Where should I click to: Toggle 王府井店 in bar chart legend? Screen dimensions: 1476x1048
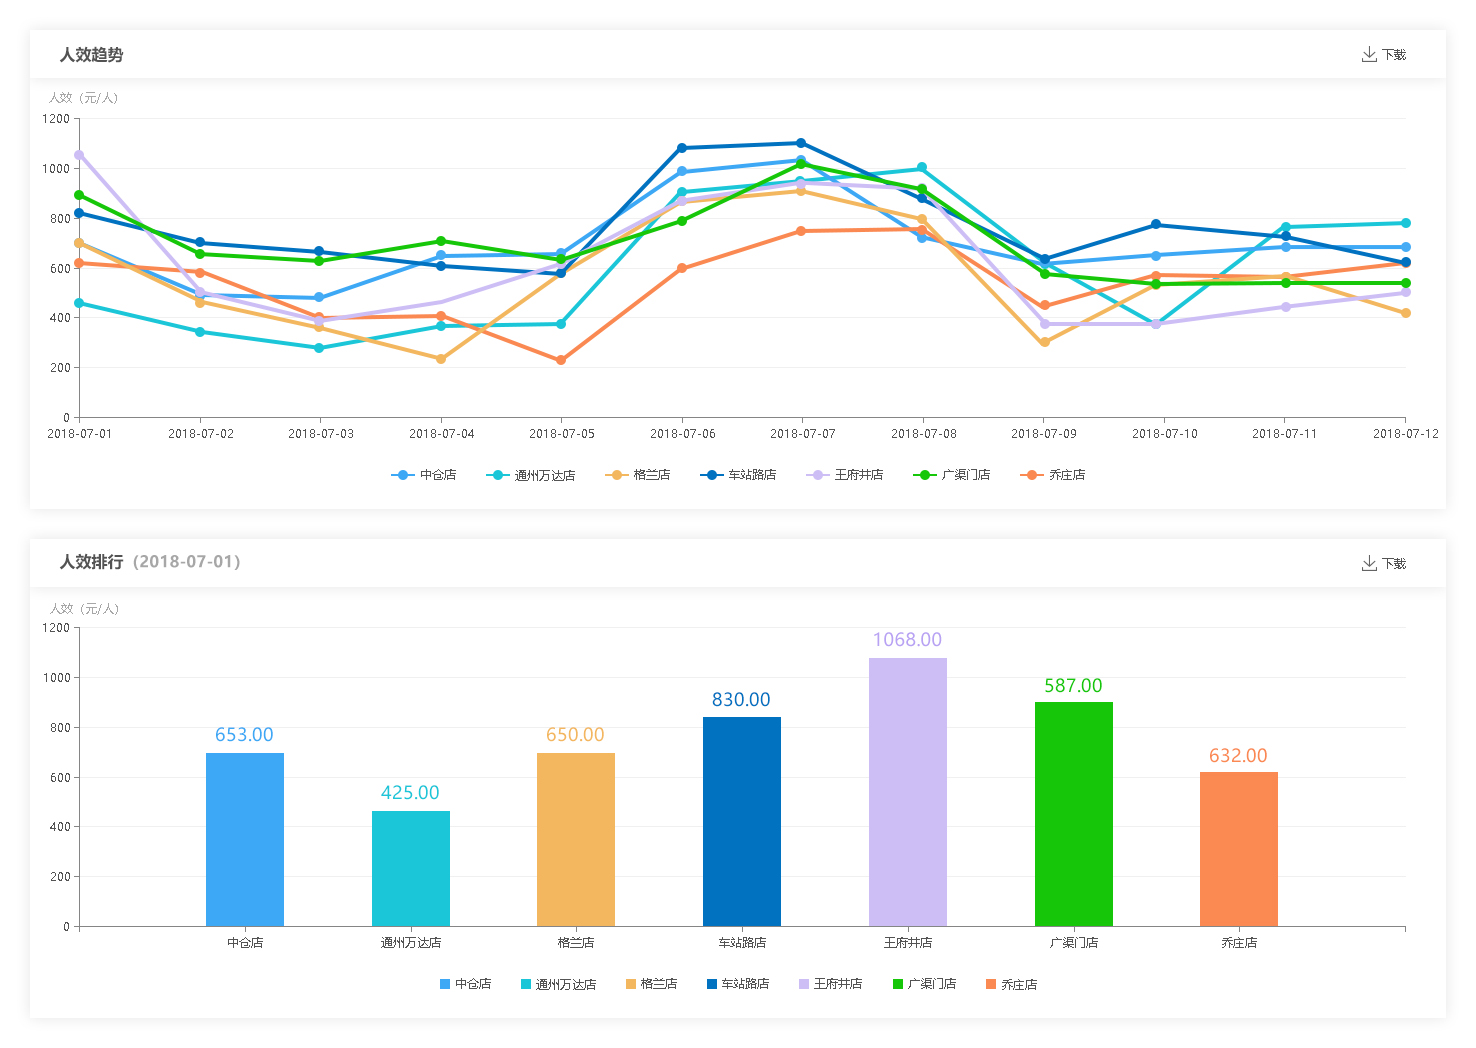tap(831, 984)
